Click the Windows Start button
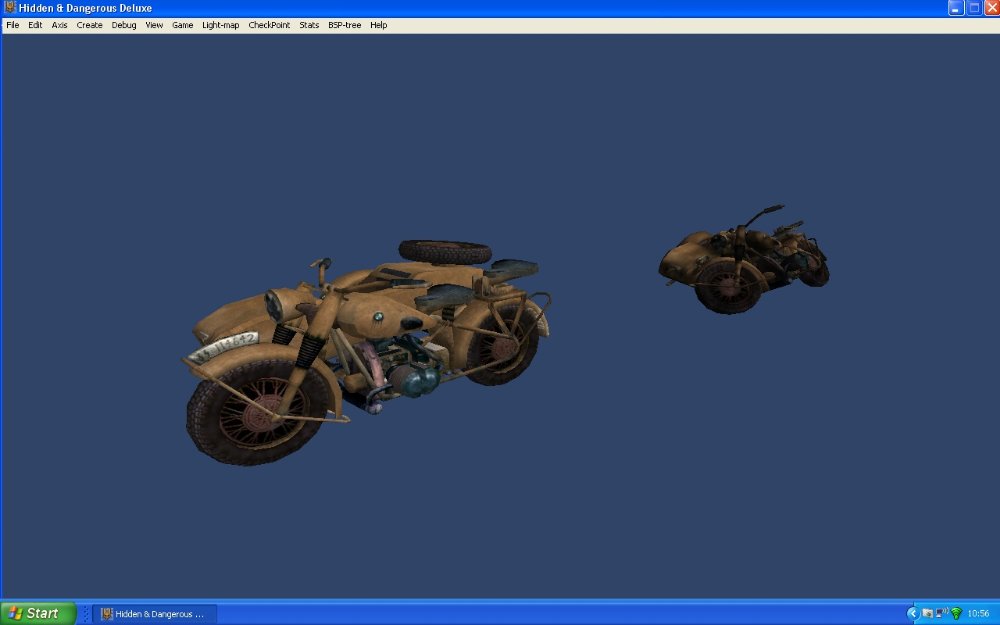 pyautogui.click(x=38, y=613)
